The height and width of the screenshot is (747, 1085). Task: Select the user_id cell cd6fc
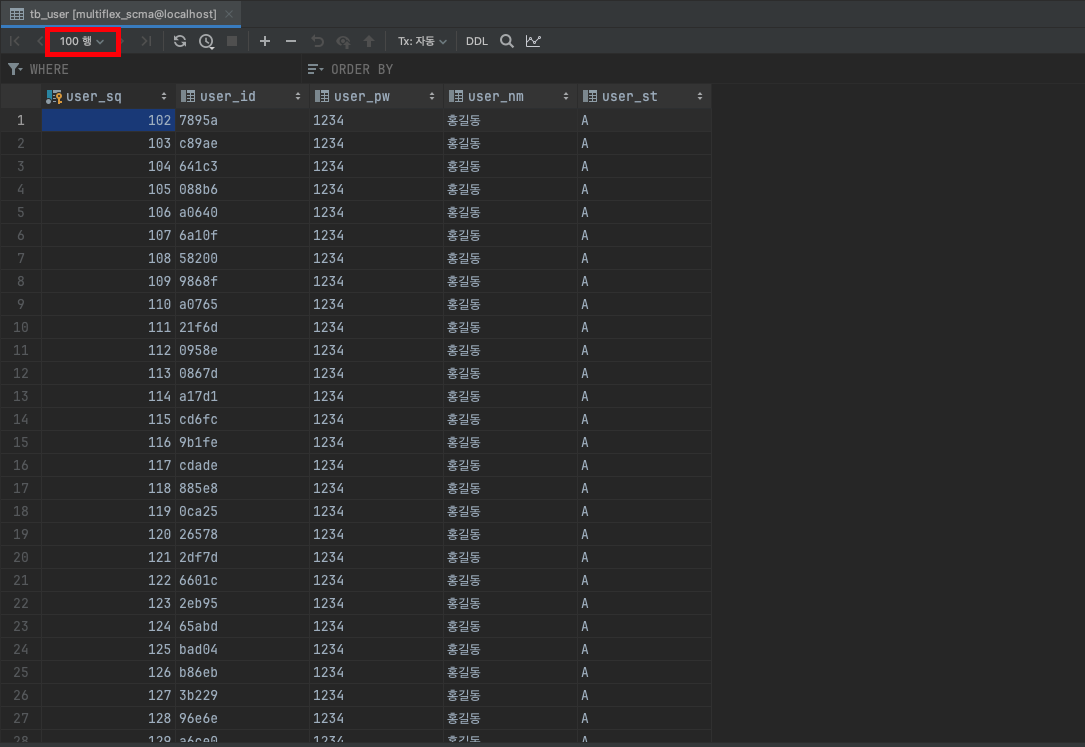click(242, 419)
